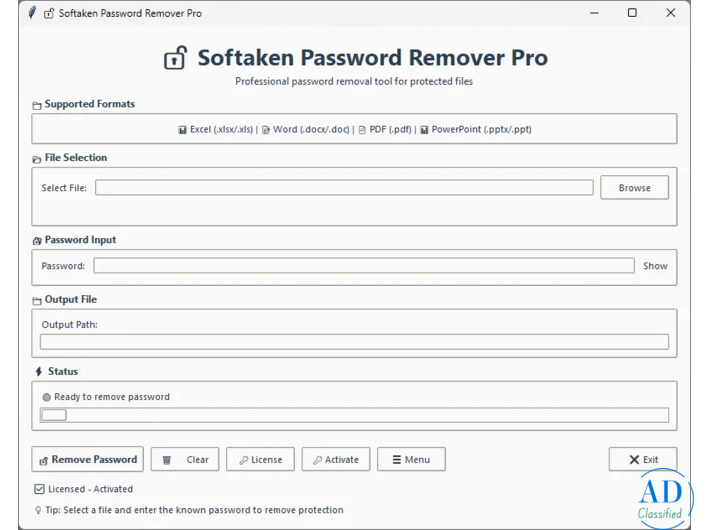
Task: Click the gray status indicator dot
Action: coord(47,397)
